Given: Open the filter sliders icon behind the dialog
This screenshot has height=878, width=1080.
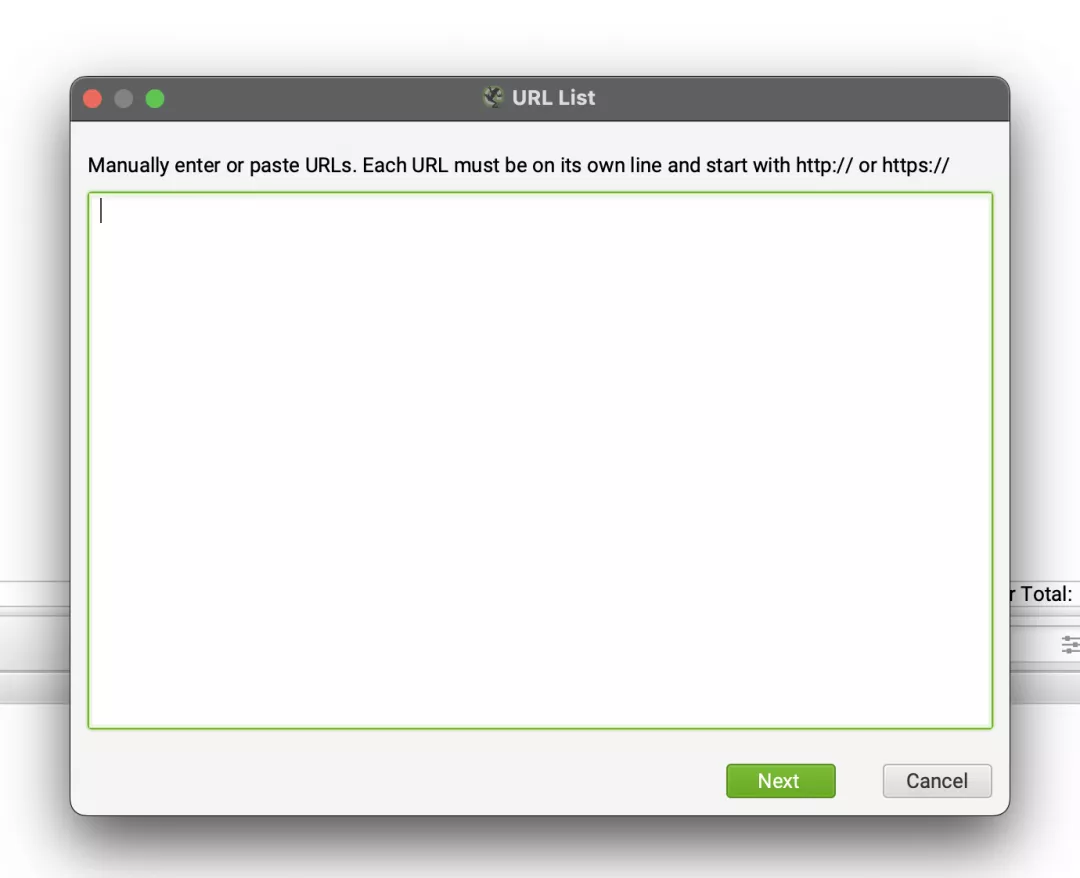Looking at the screenshot, I should coord(1070,645).
